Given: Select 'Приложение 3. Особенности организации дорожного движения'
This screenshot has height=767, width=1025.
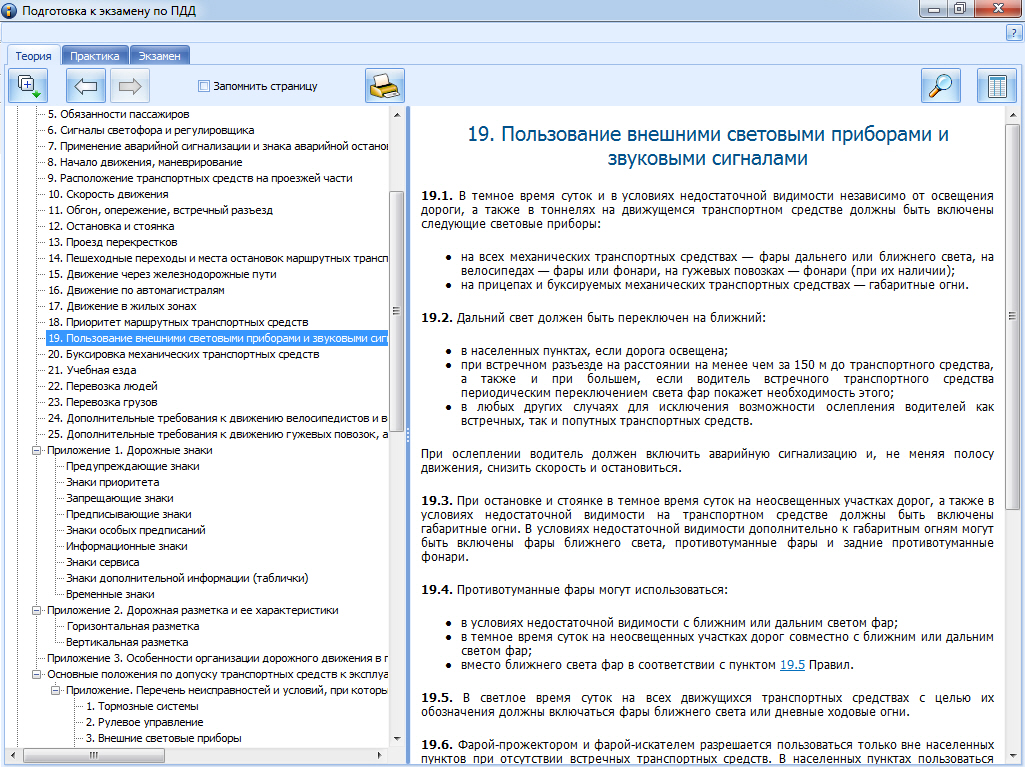Looking at the screenshot, I should tap(217, 658).
